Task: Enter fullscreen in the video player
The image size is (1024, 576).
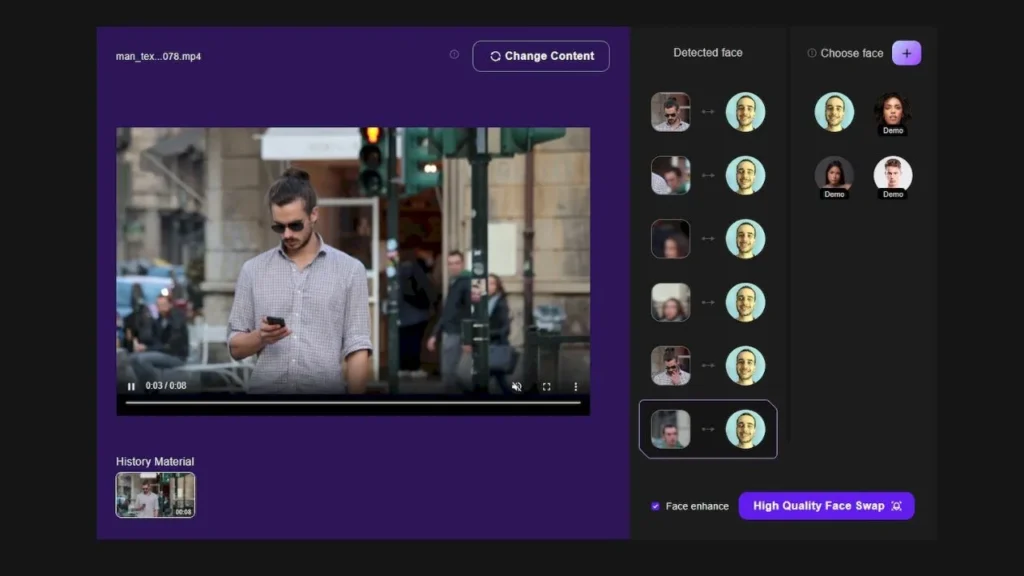Action: point(544,385)
